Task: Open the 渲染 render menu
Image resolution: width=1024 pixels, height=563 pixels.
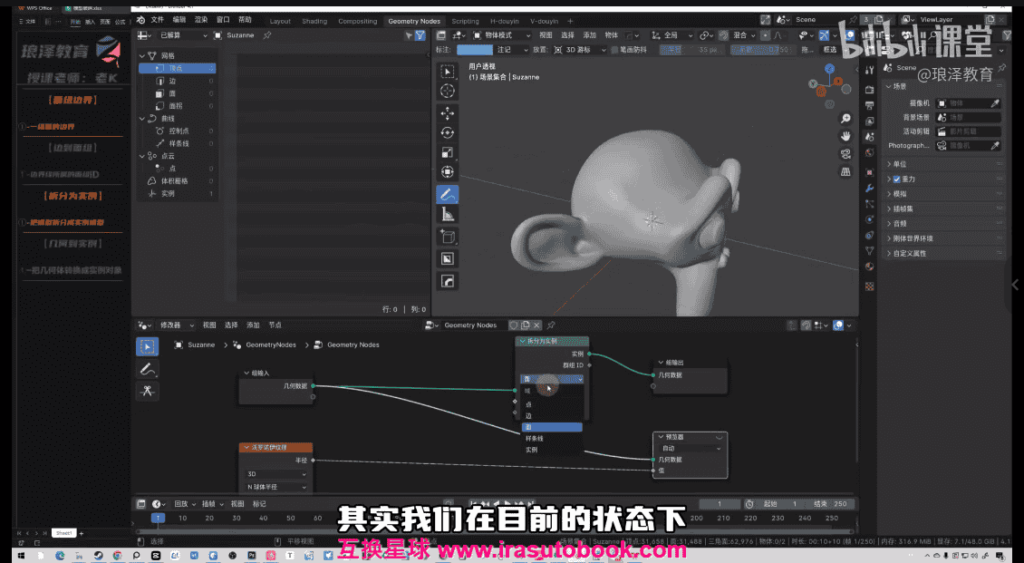Action: pyautogui.click(x=203, y=20)
